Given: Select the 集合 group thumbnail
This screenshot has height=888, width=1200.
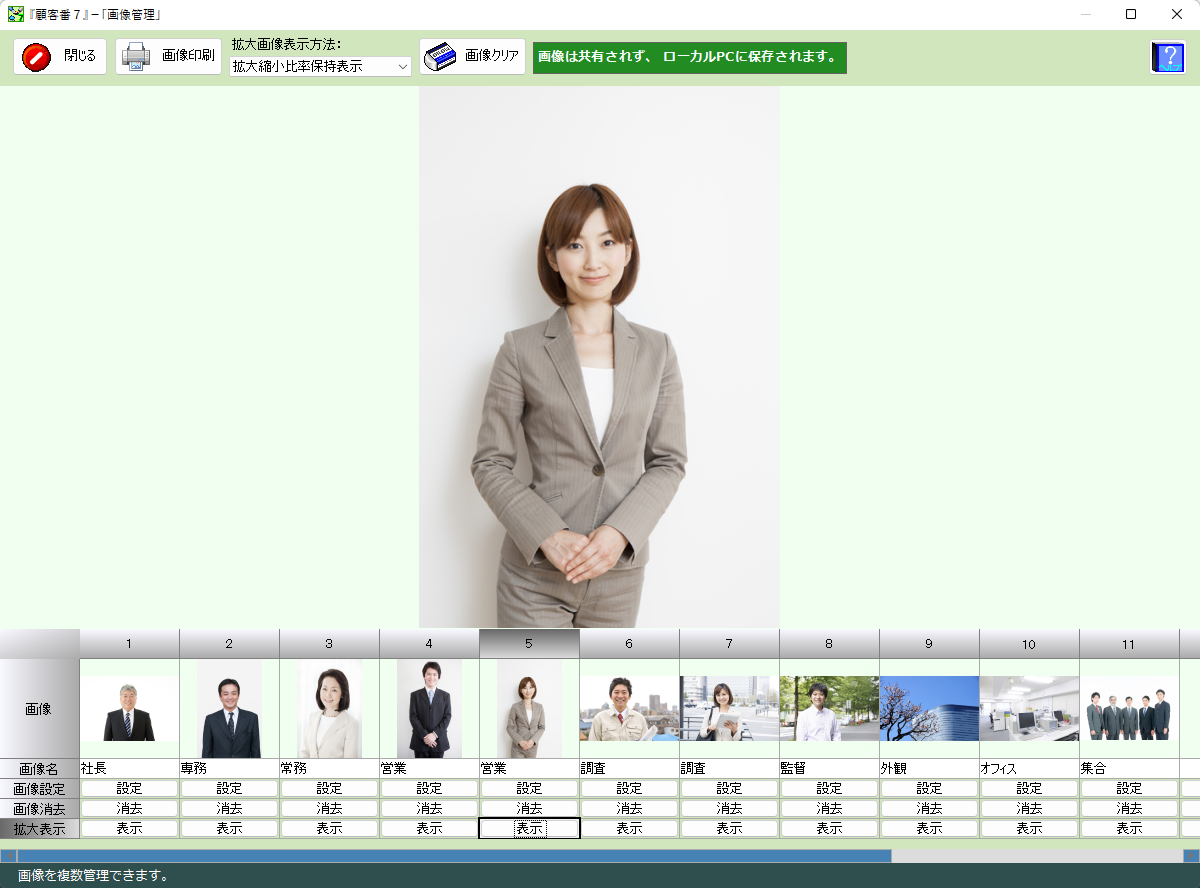Looking at the screenshot, I should click(x=1129, y=709).
